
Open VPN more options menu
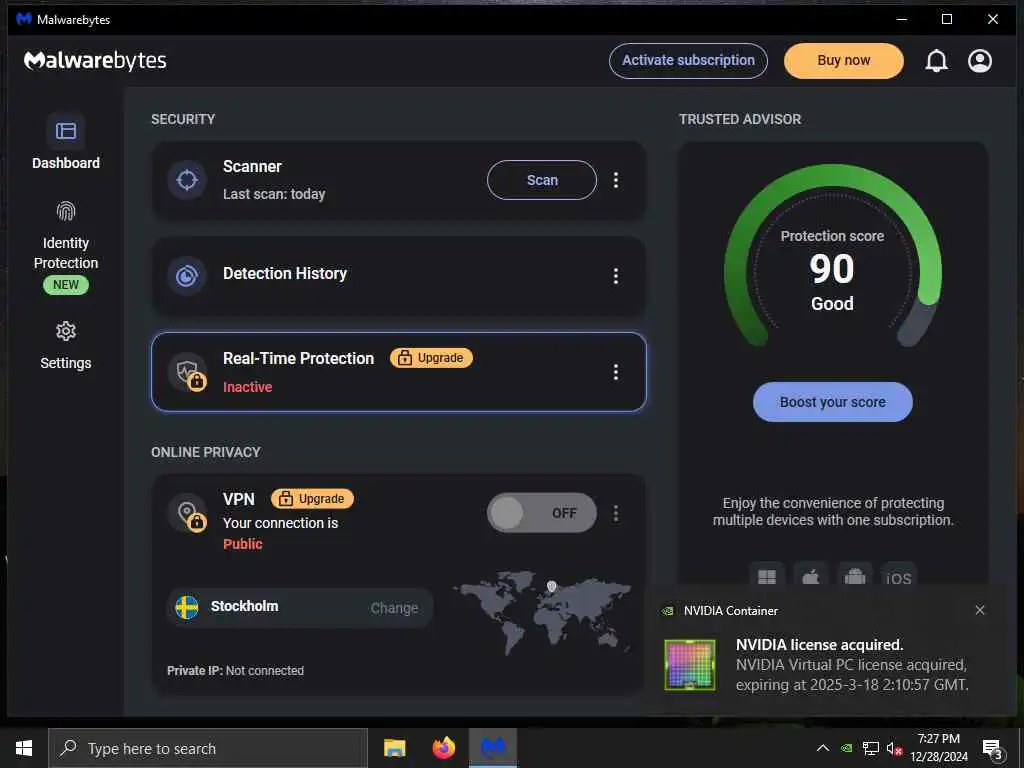(615, 513)
